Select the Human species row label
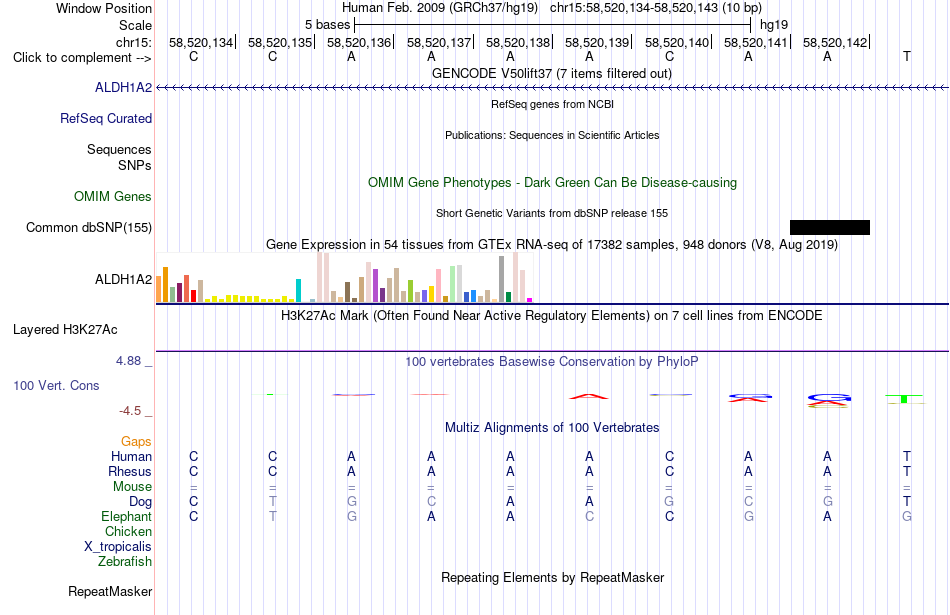 tap(131, 456)
